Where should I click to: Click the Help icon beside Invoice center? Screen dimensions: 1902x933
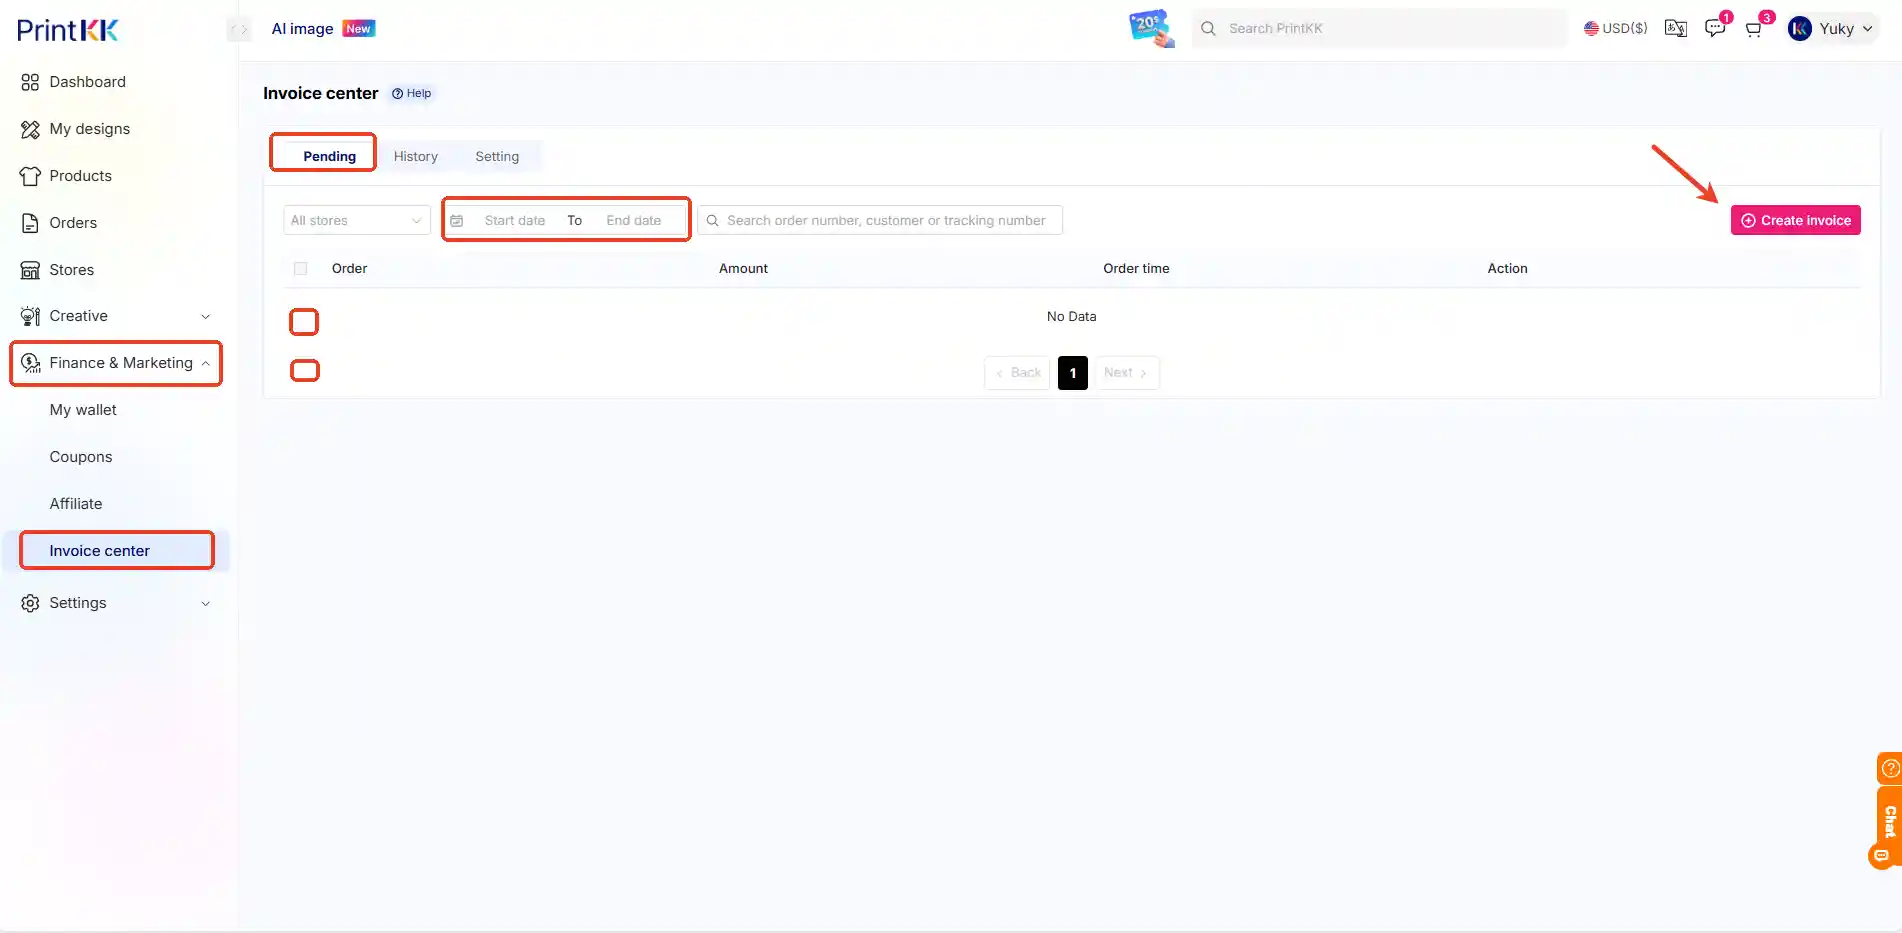[x=397, y=93]
